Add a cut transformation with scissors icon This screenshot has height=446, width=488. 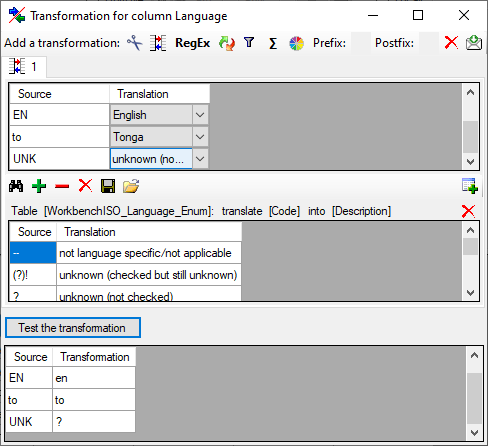(x=135, y=43)
